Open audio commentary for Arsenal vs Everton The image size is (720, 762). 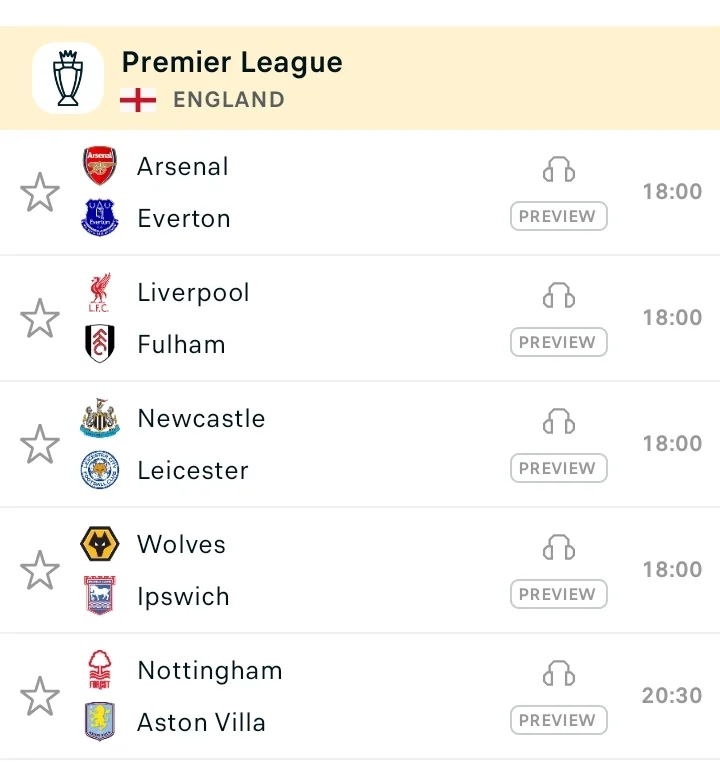pyautogui.click(x=559, y=169)
